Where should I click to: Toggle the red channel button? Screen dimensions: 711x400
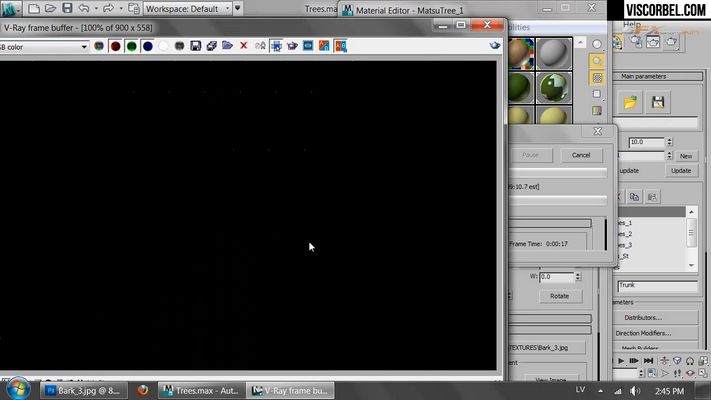[115, 46]
